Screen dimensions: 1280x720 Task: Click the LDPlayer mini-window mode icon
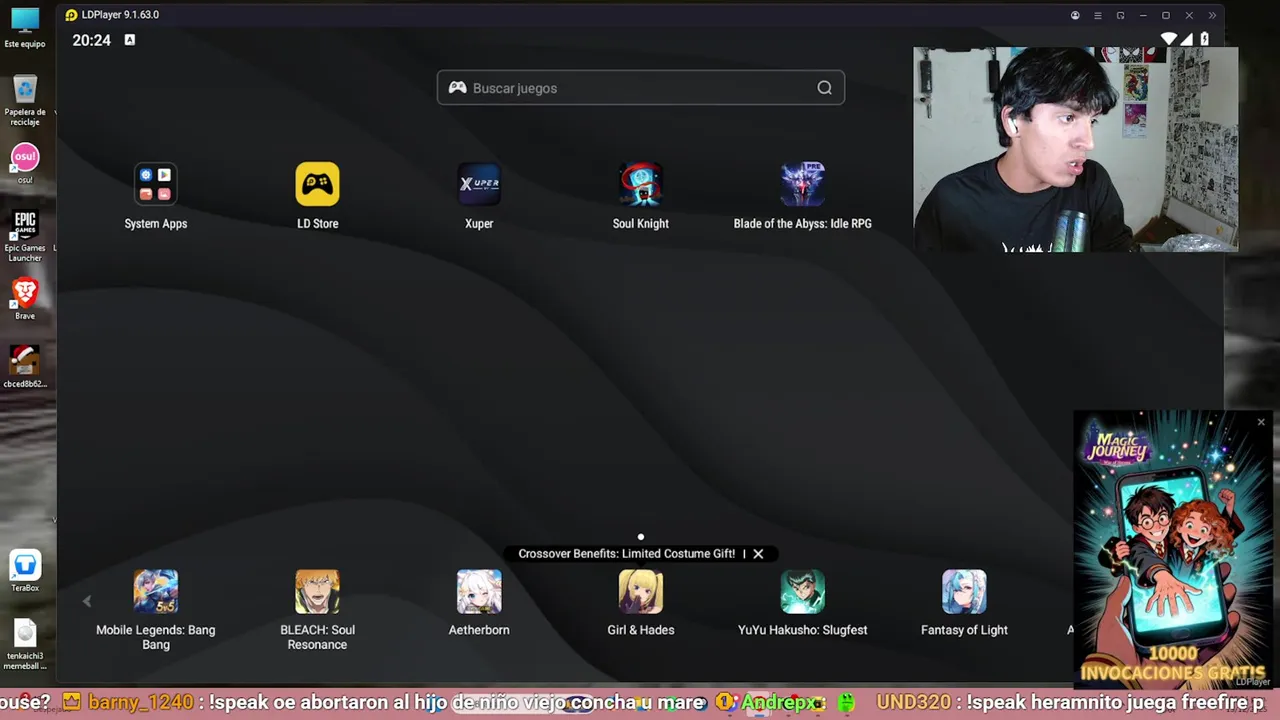(1120, 15)
